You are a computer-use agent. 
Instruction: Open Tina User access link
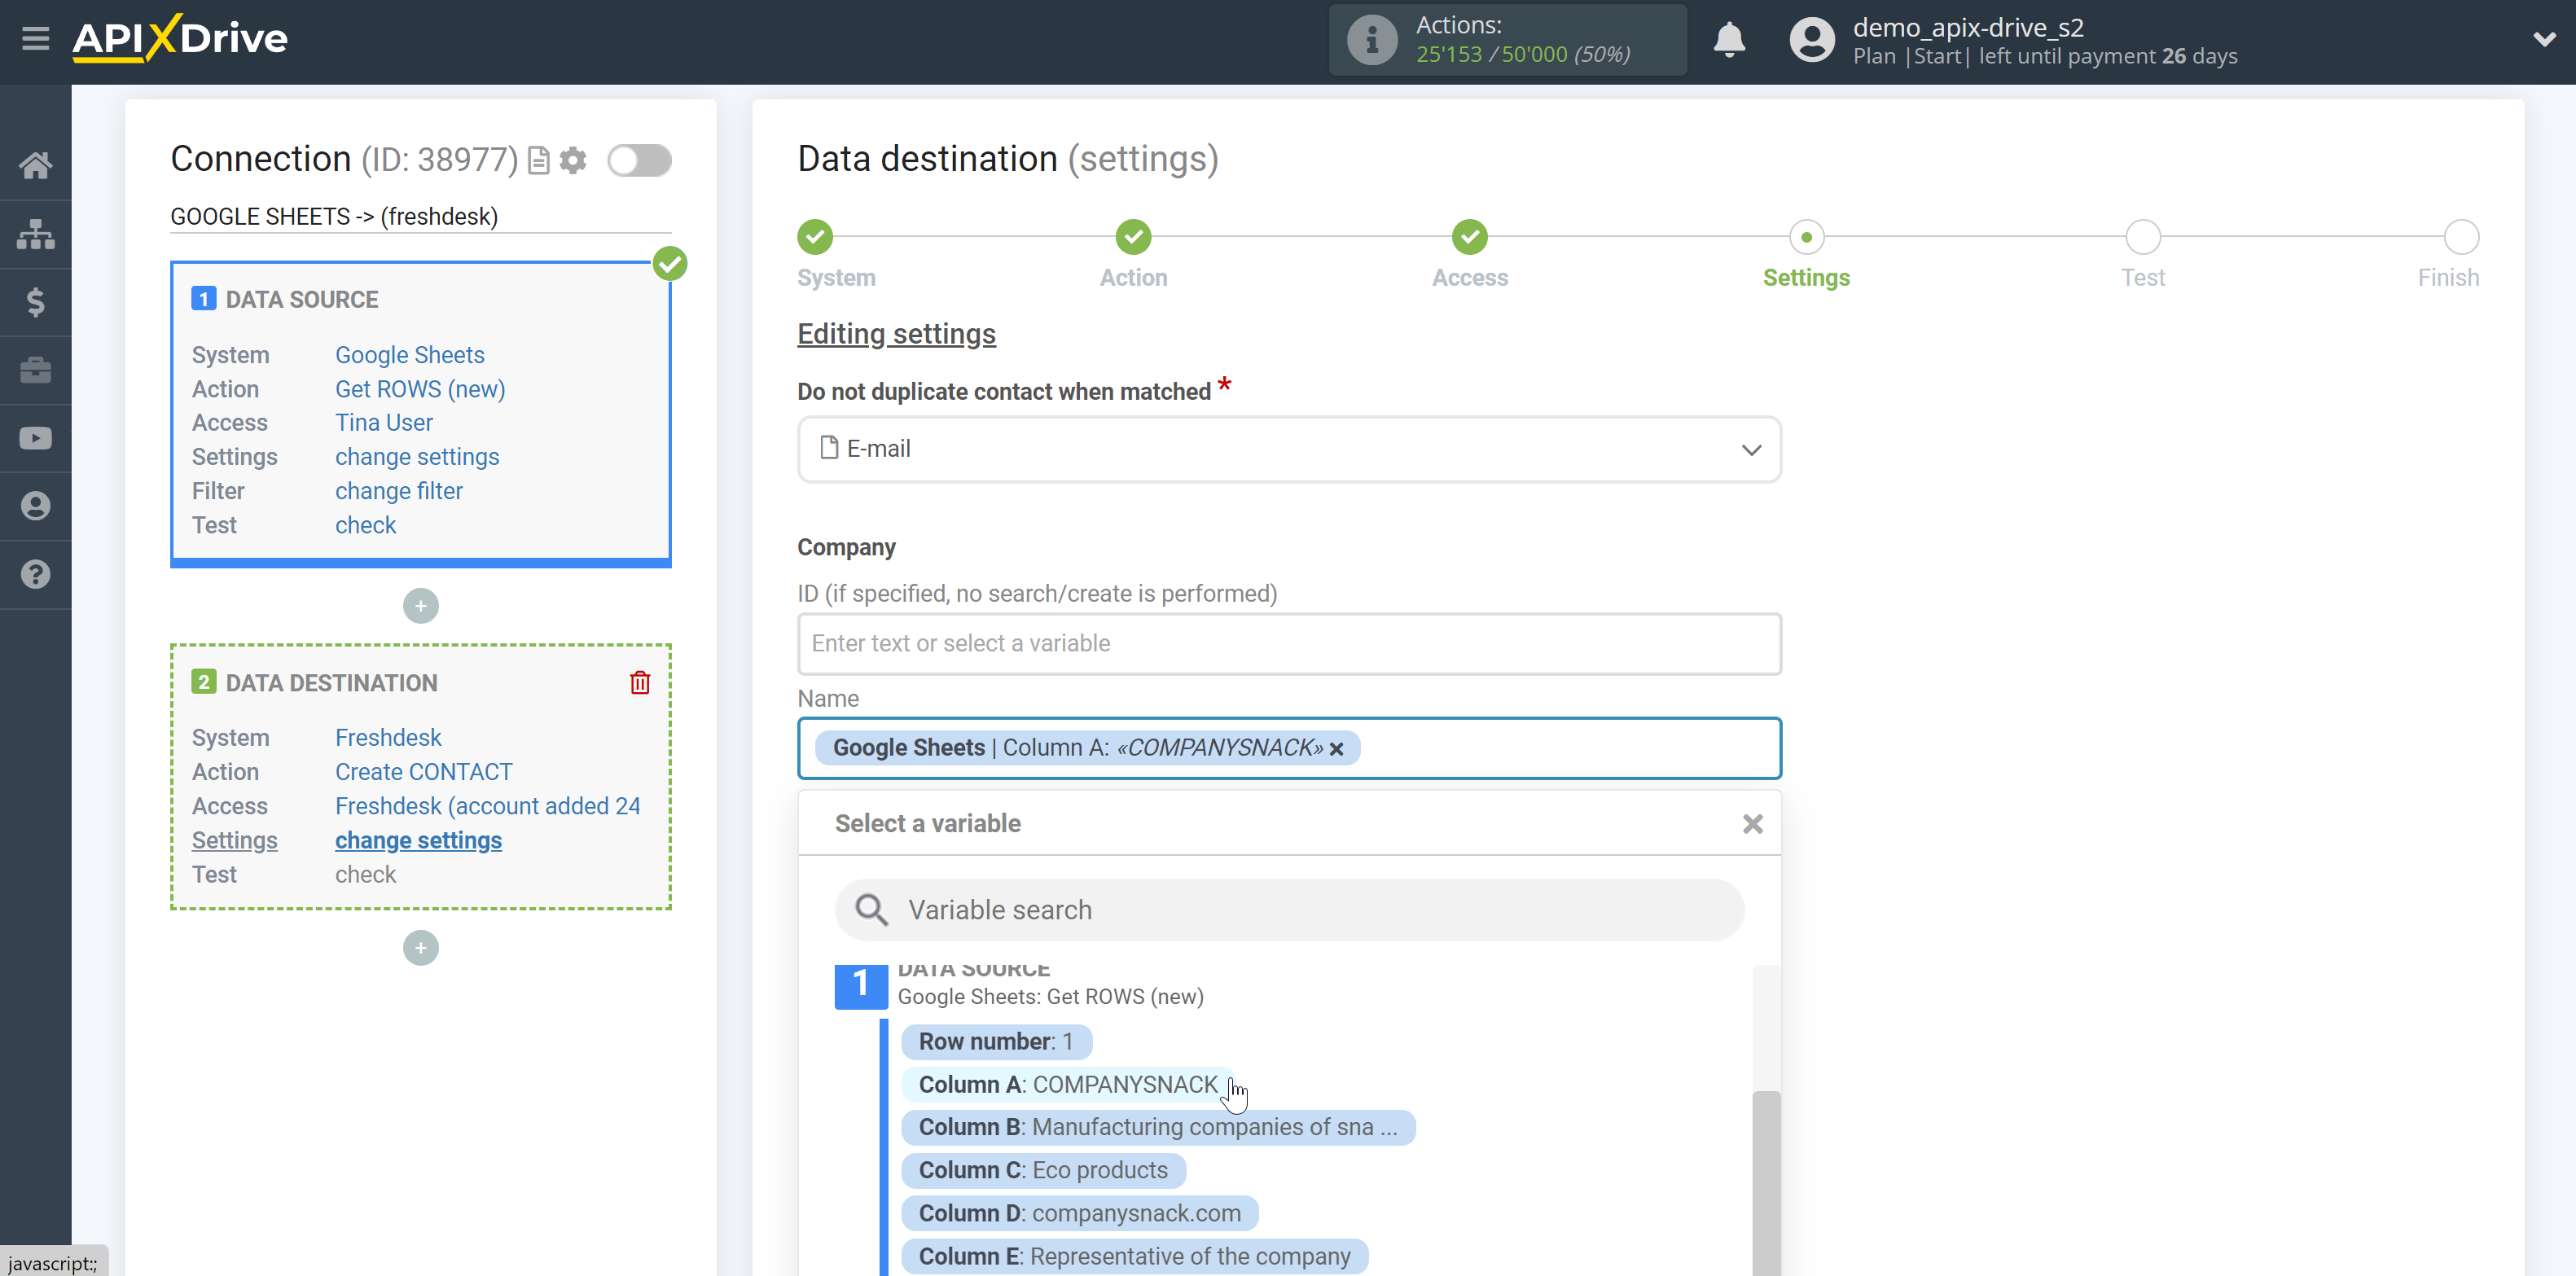[384, 423]
